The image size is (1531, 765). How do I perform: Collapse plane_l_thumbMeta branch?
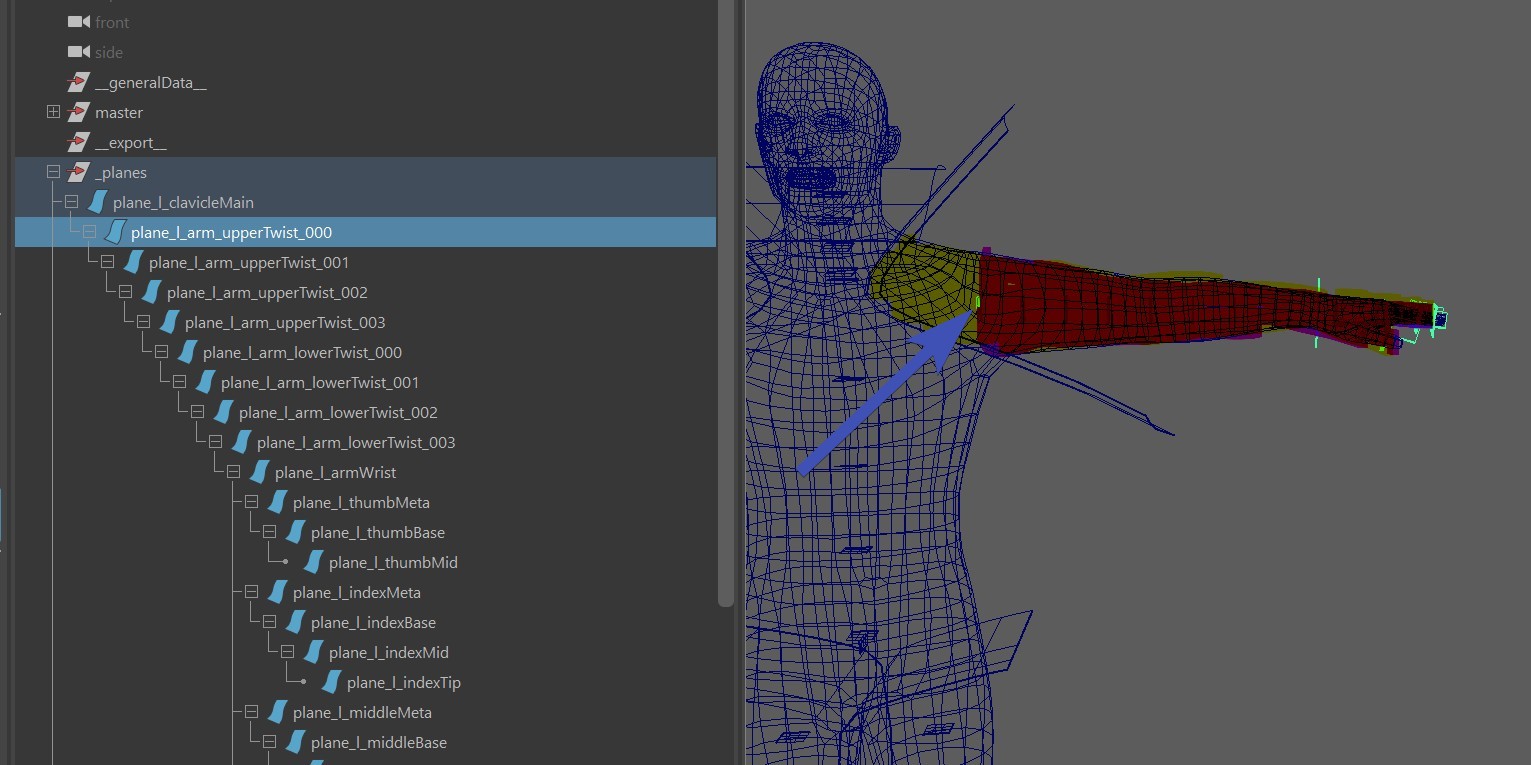(251, 502)
